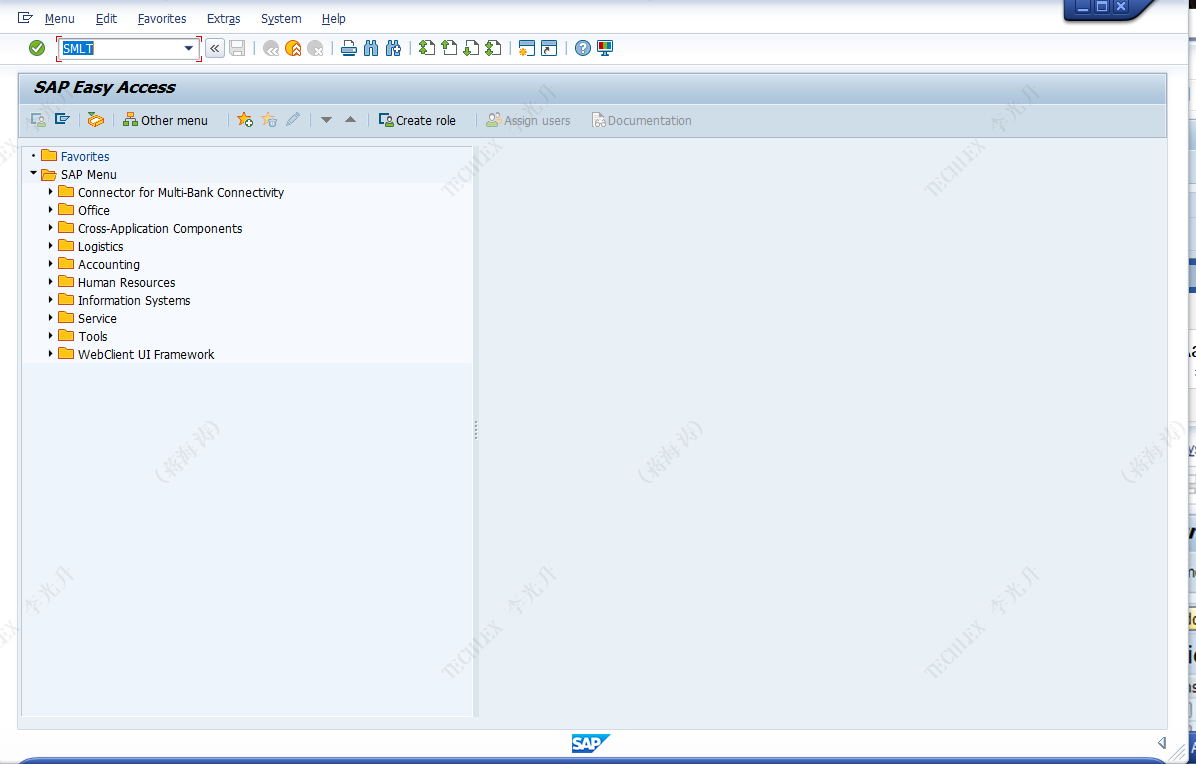Open the Edit menu
Viewport: 1196px width, 764px height.
tap(106, 18)
